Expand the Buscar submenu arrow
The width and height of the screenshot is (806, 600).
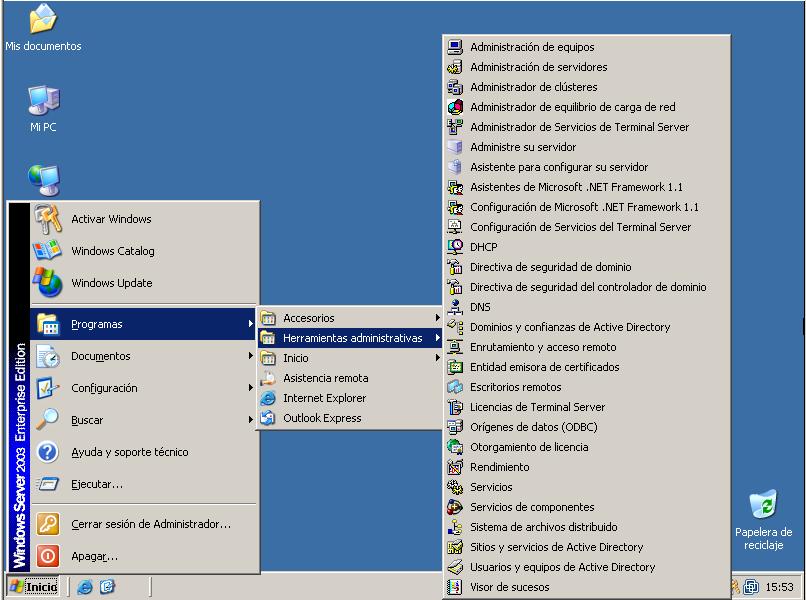click(250, 420)
